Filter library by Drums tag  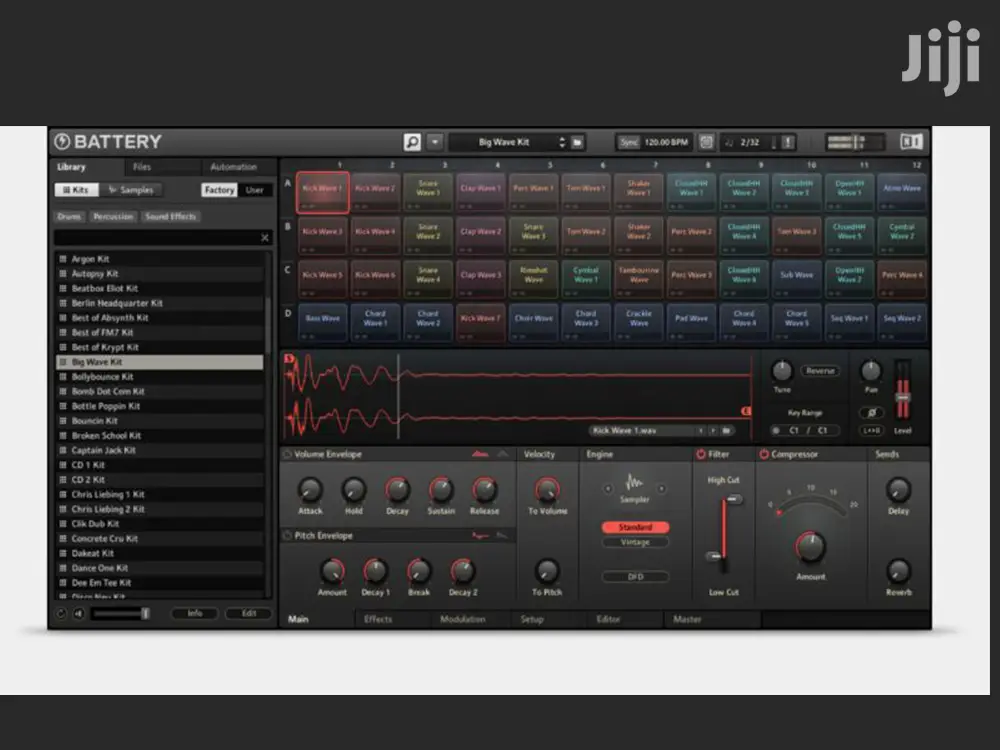(70, 217)
